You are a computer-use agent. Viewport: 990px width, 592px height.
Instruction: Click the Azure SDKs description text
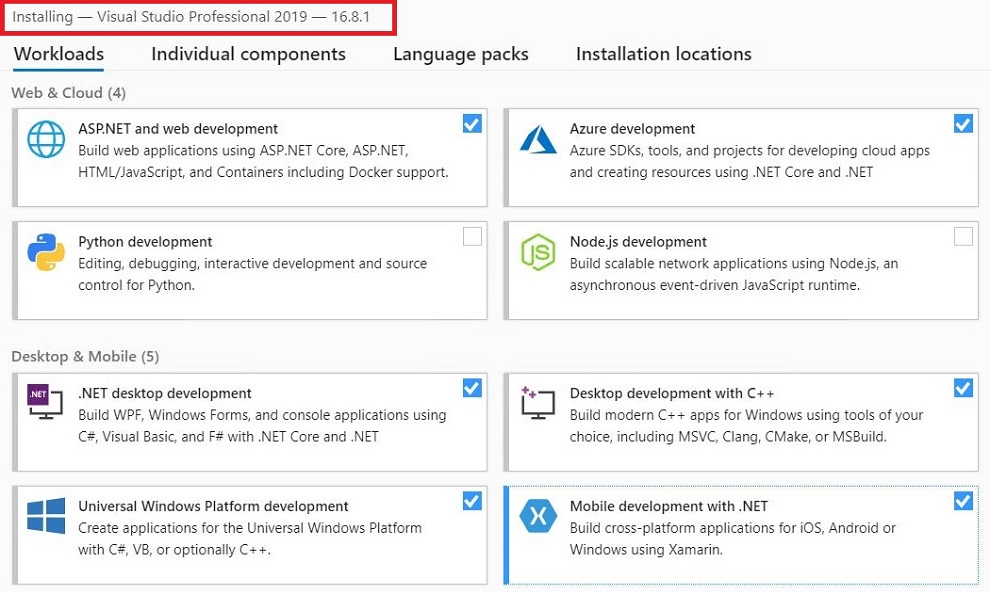749,162
